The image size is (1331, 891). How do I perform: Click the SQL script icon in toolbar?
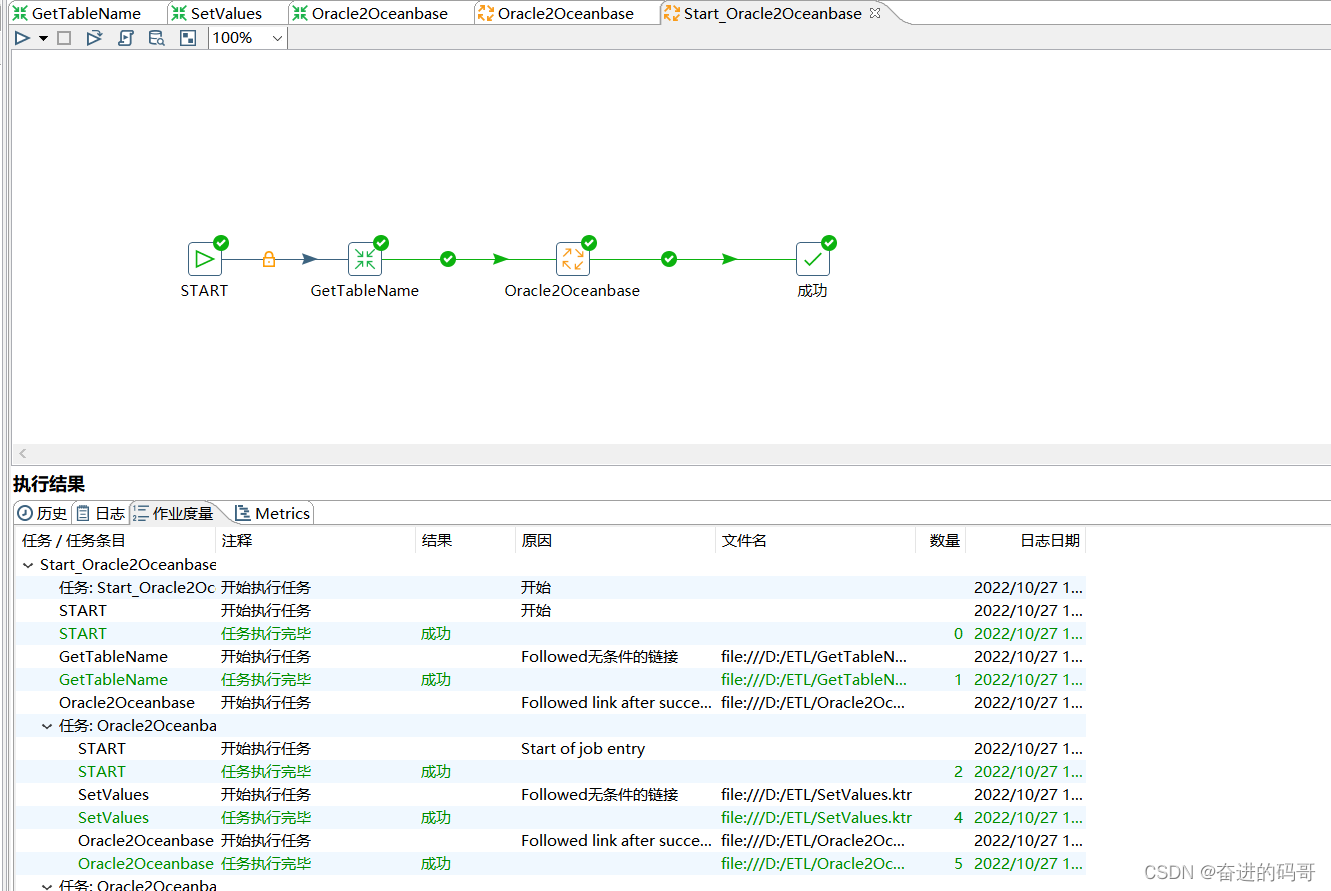coord(125,38)
